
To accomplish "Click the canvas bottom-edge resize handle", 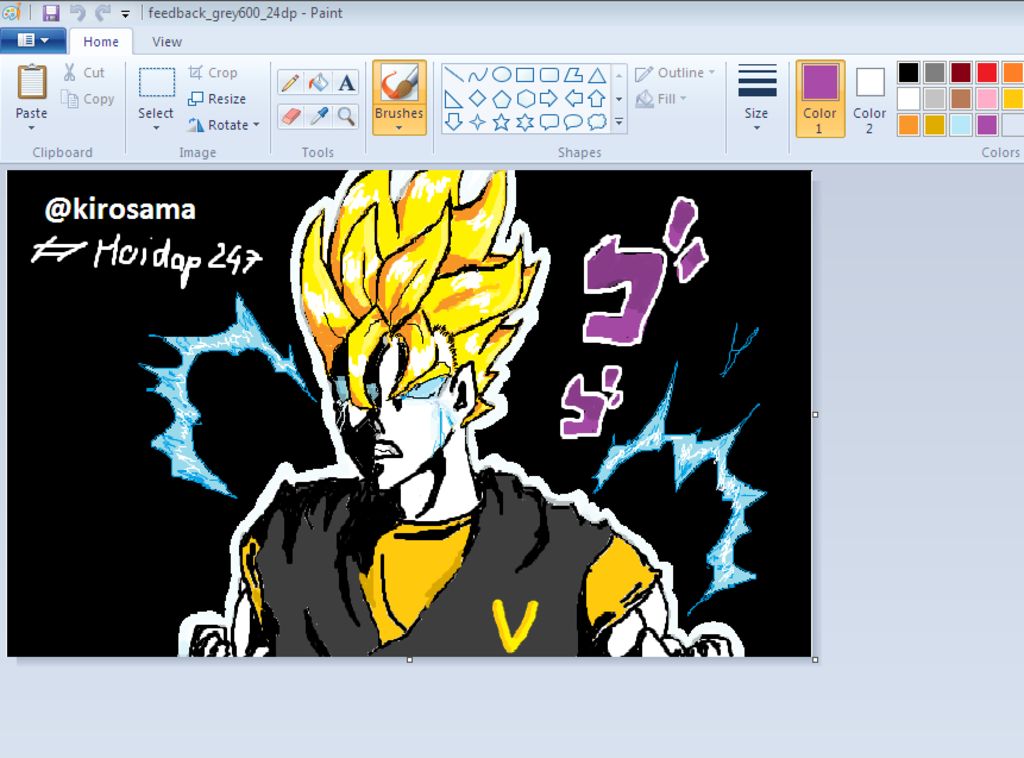I will tap(409, 660).
